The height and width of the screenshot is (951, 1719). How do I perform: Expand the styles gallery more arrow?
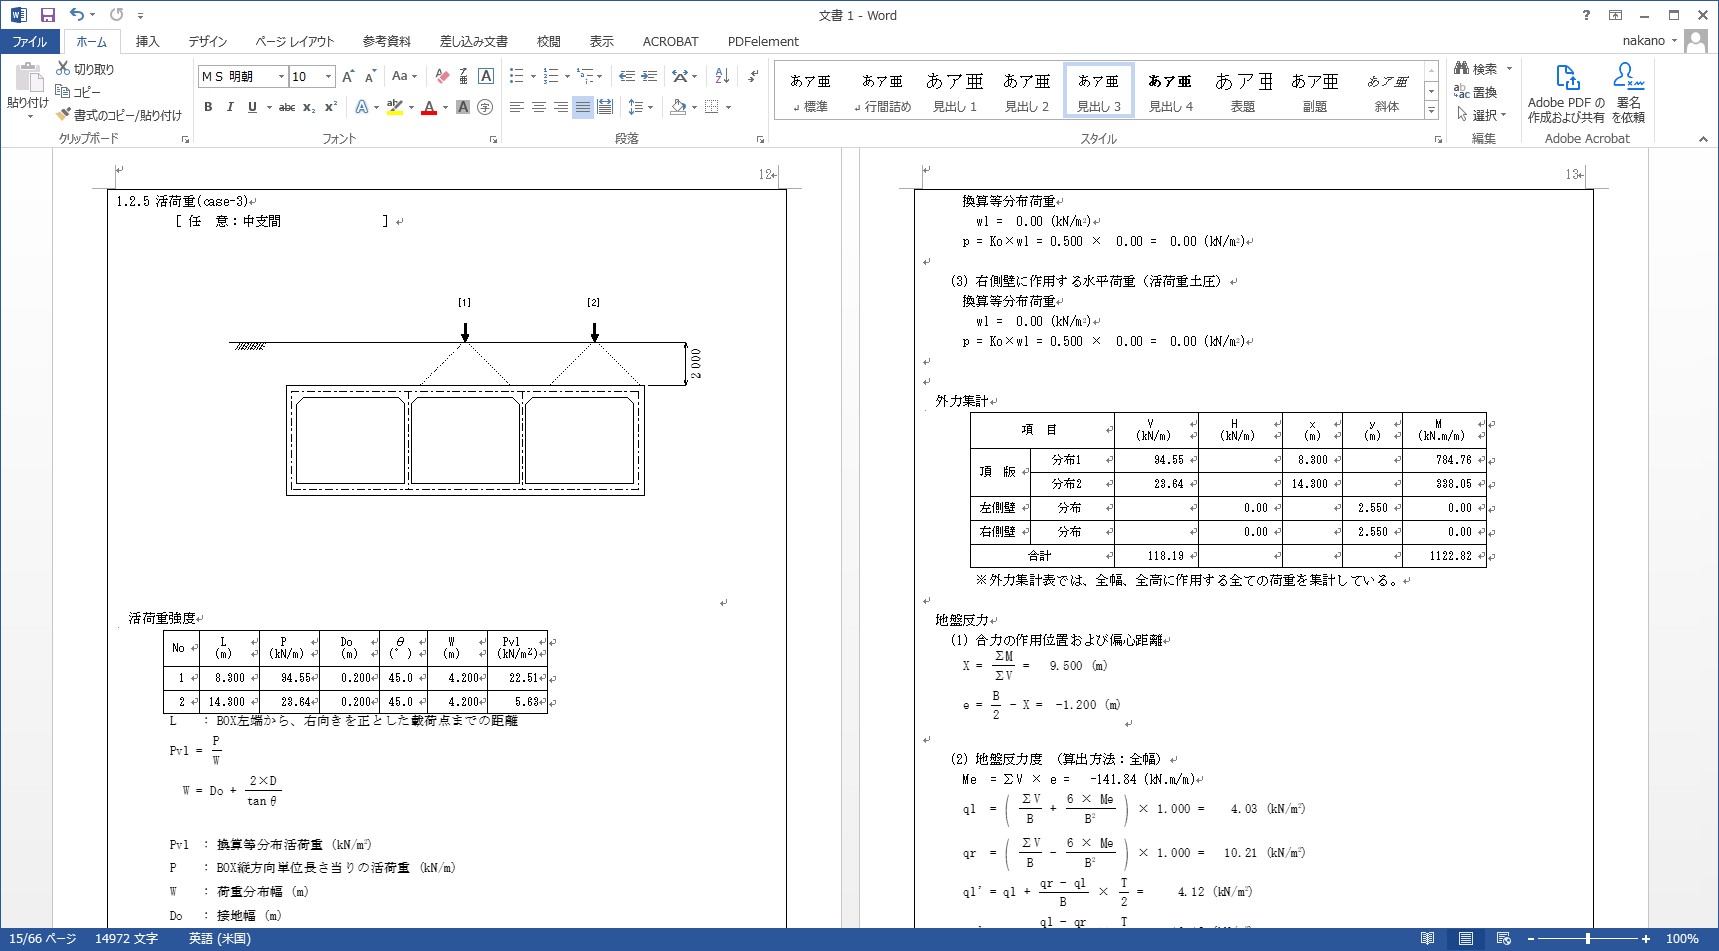(x=1431, y=111)
